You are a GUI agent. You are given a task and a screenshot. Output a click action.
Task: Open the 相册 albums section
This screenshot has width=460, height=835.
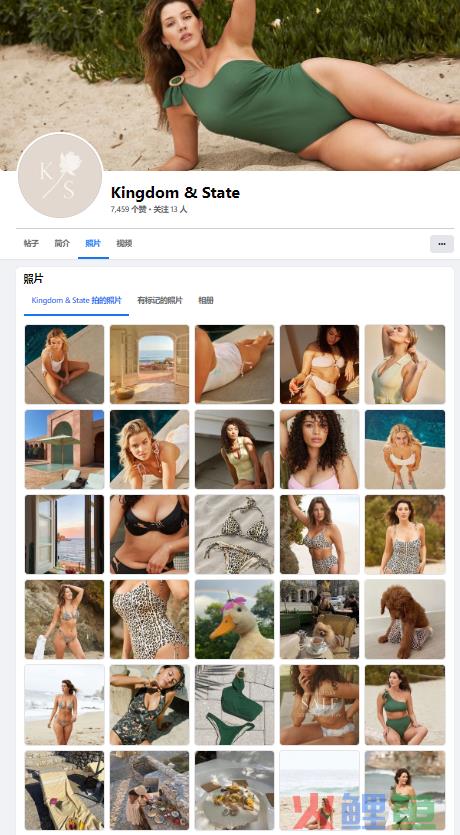pyautogui.click(x=206, y=300)
